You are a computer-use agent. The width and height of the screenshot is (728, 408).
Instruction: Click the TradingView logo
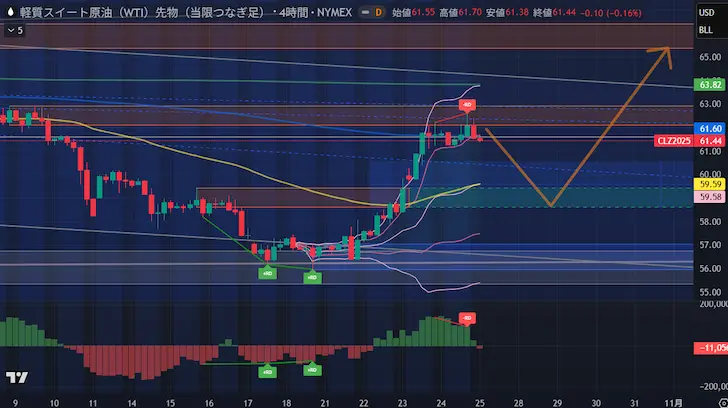tap(16, 377)
